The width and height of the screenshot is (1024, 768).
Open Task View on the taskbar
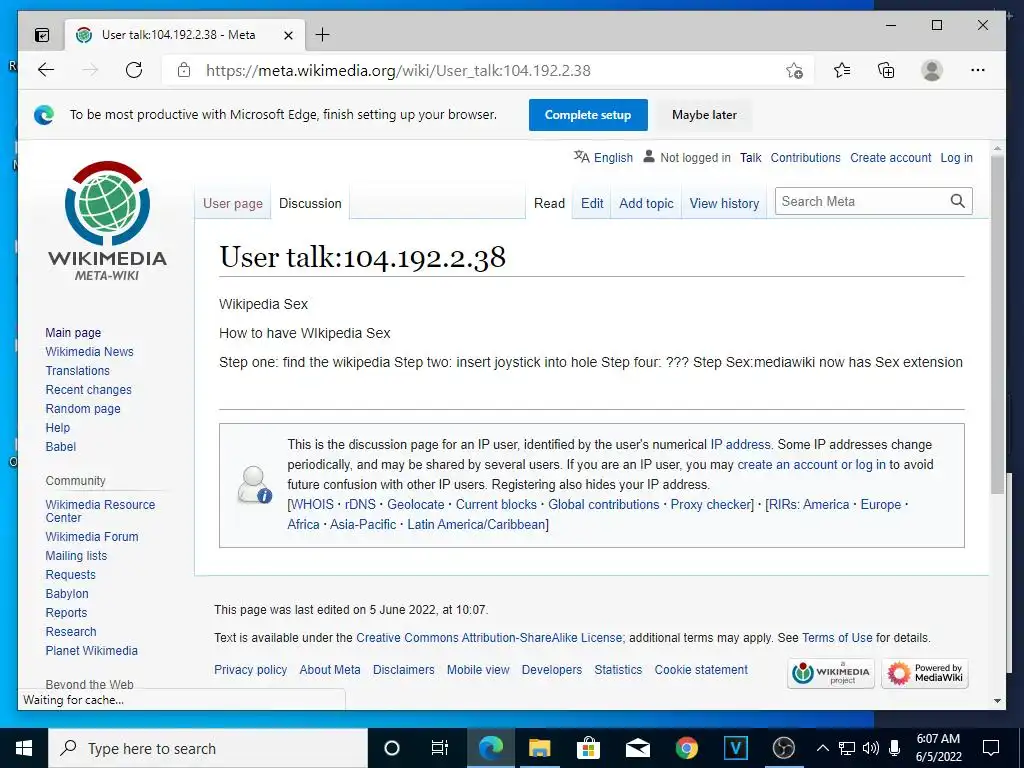[440, 748]
